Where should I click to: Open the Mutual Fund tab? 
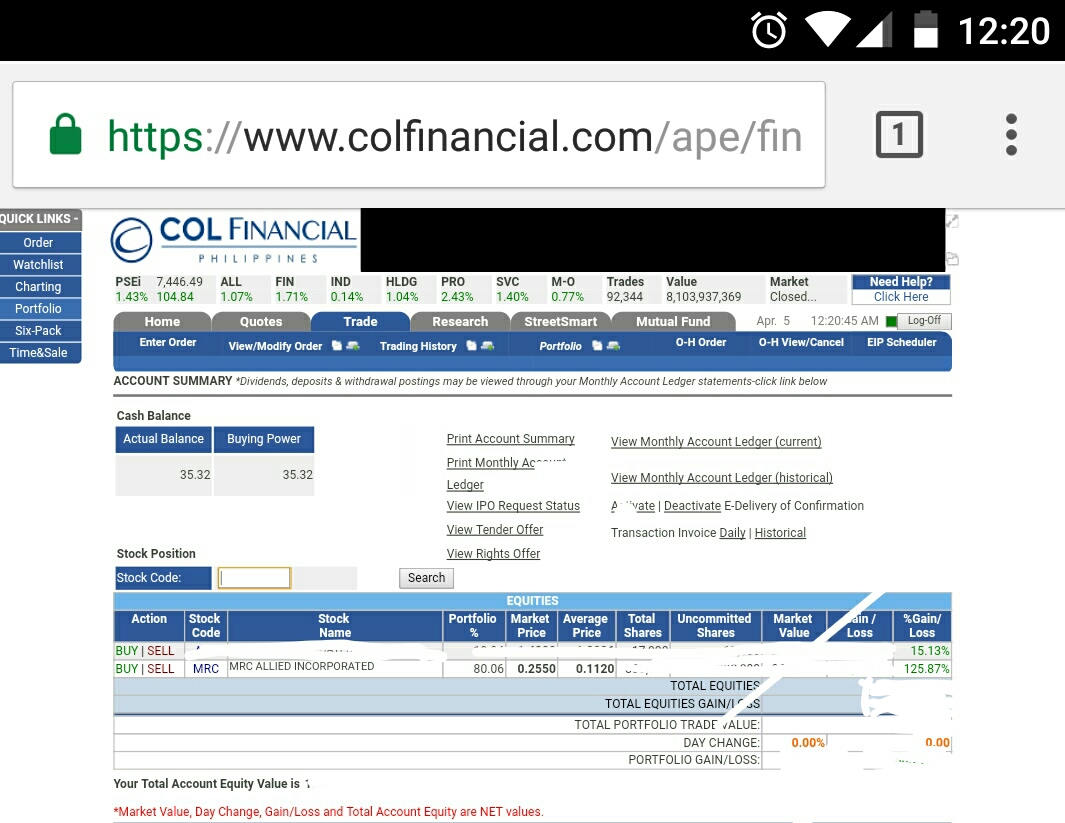coord(673,321)
